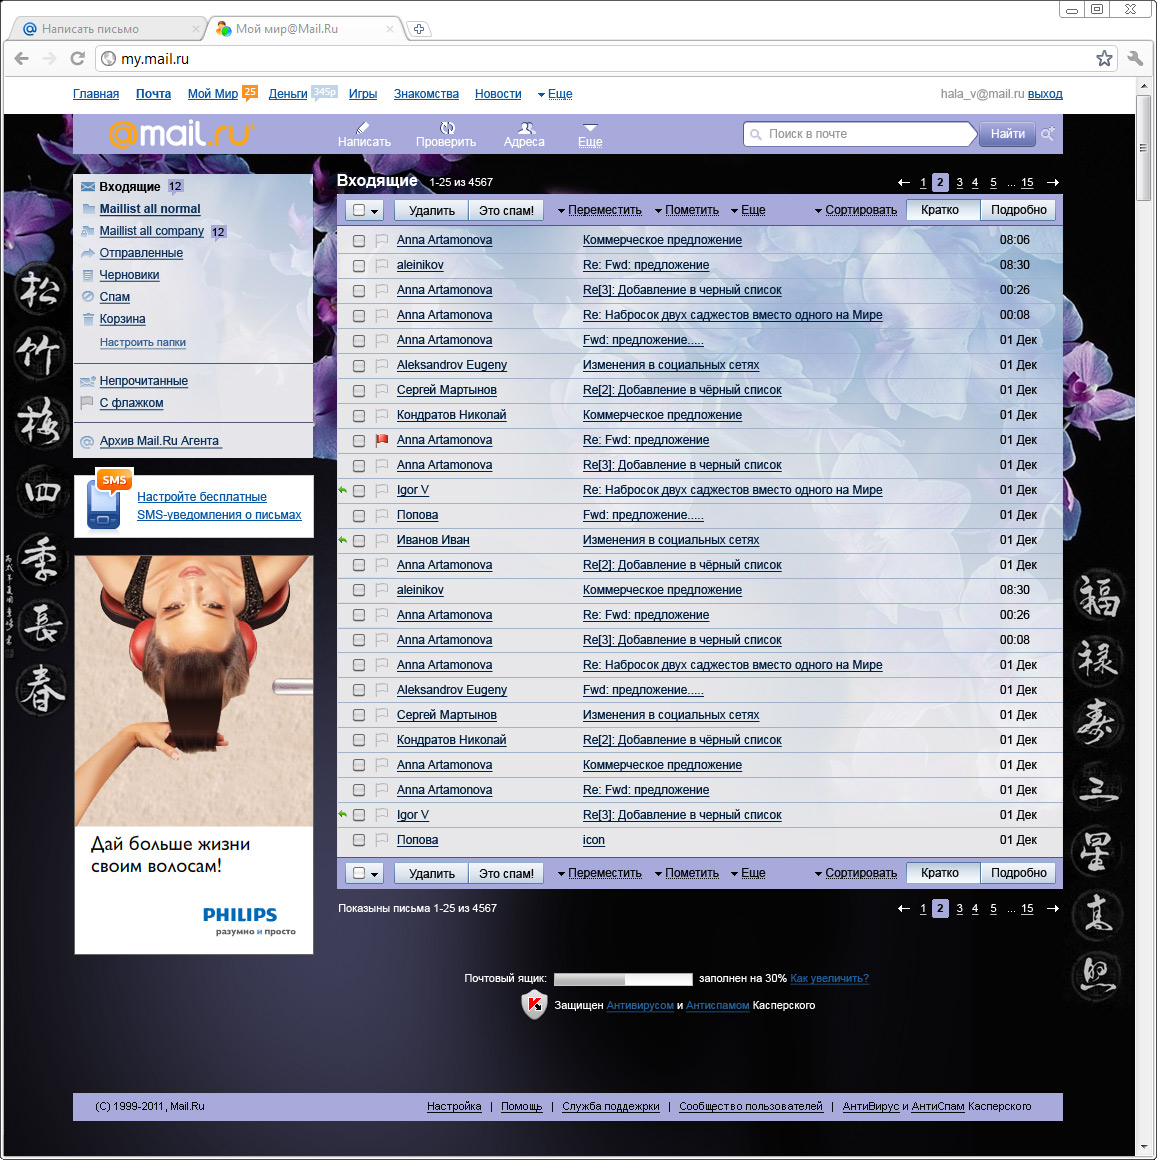Open the Адреса contacts icon
Screen dimensions: 1157x1160
click(525, 127)
